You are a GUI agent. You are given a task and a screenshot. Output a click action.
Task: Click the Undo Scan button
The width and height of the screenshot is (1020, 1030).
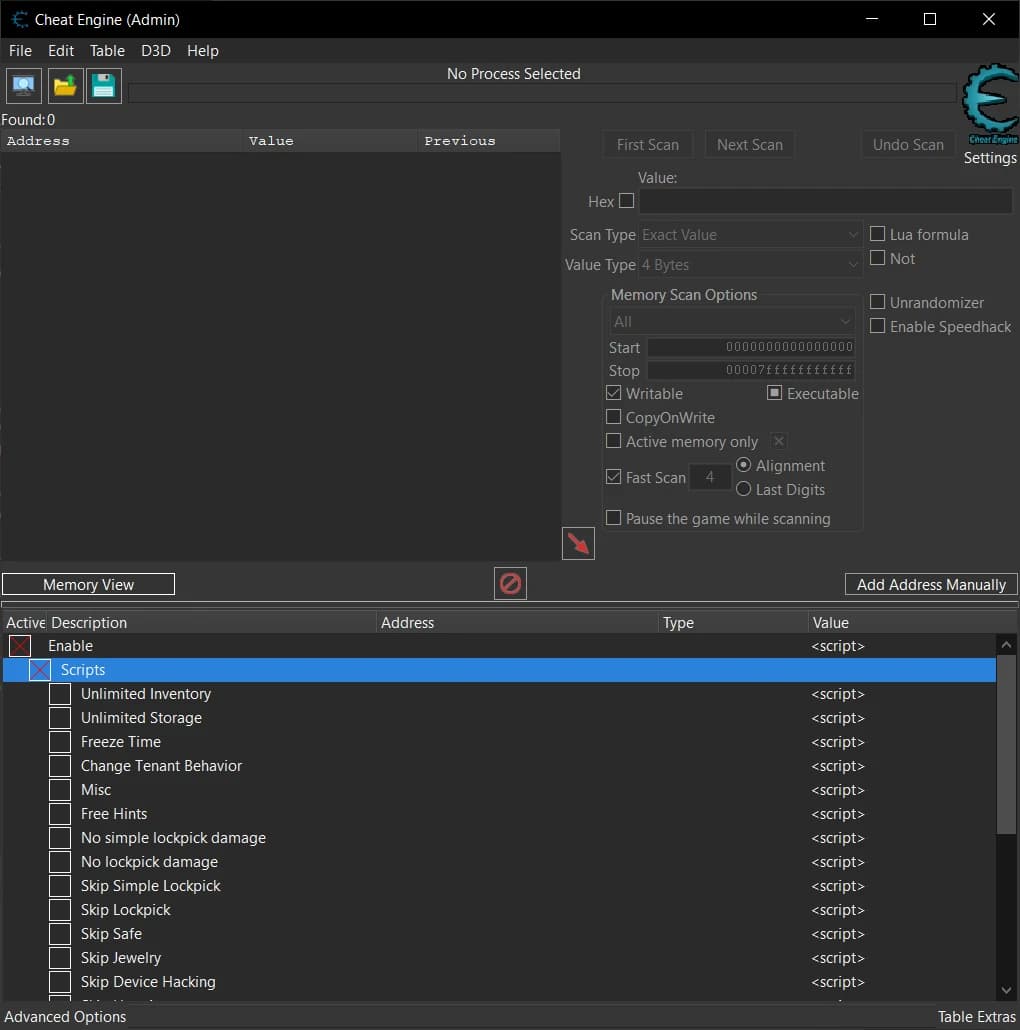point(908,145)
